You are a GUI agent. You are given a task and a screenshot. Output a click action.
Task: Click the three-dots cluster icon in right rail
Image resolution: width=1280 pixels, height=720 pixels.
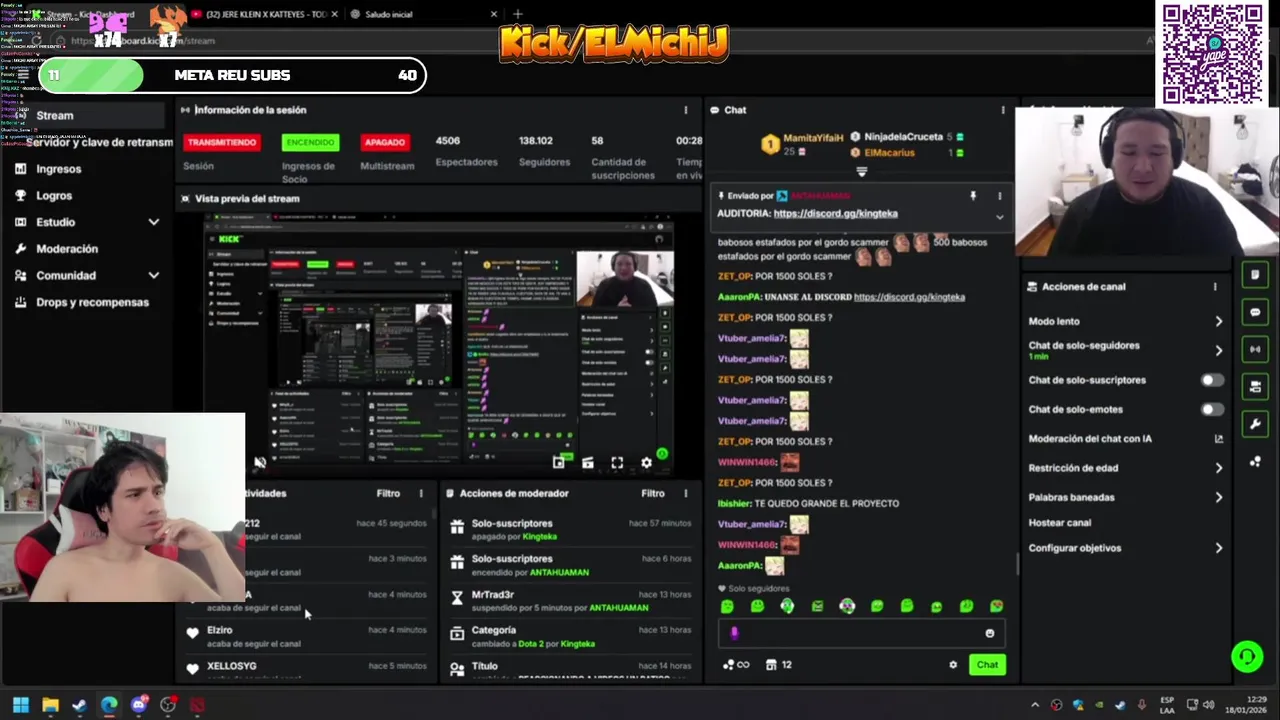click(1255, 461)
